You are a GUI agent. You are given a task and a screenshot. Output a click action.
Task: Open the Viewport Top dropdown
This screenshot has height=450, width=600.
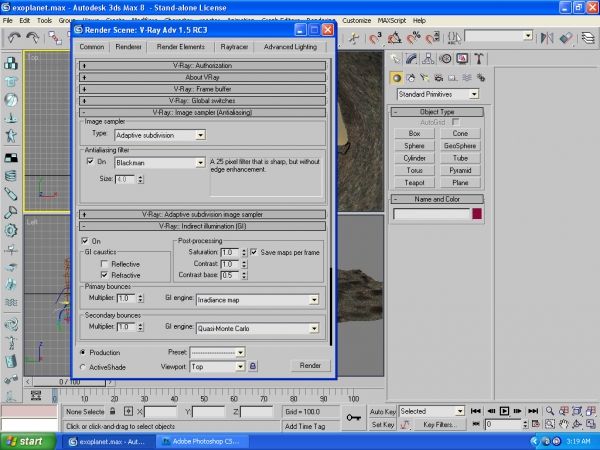(x=240, y=367)
